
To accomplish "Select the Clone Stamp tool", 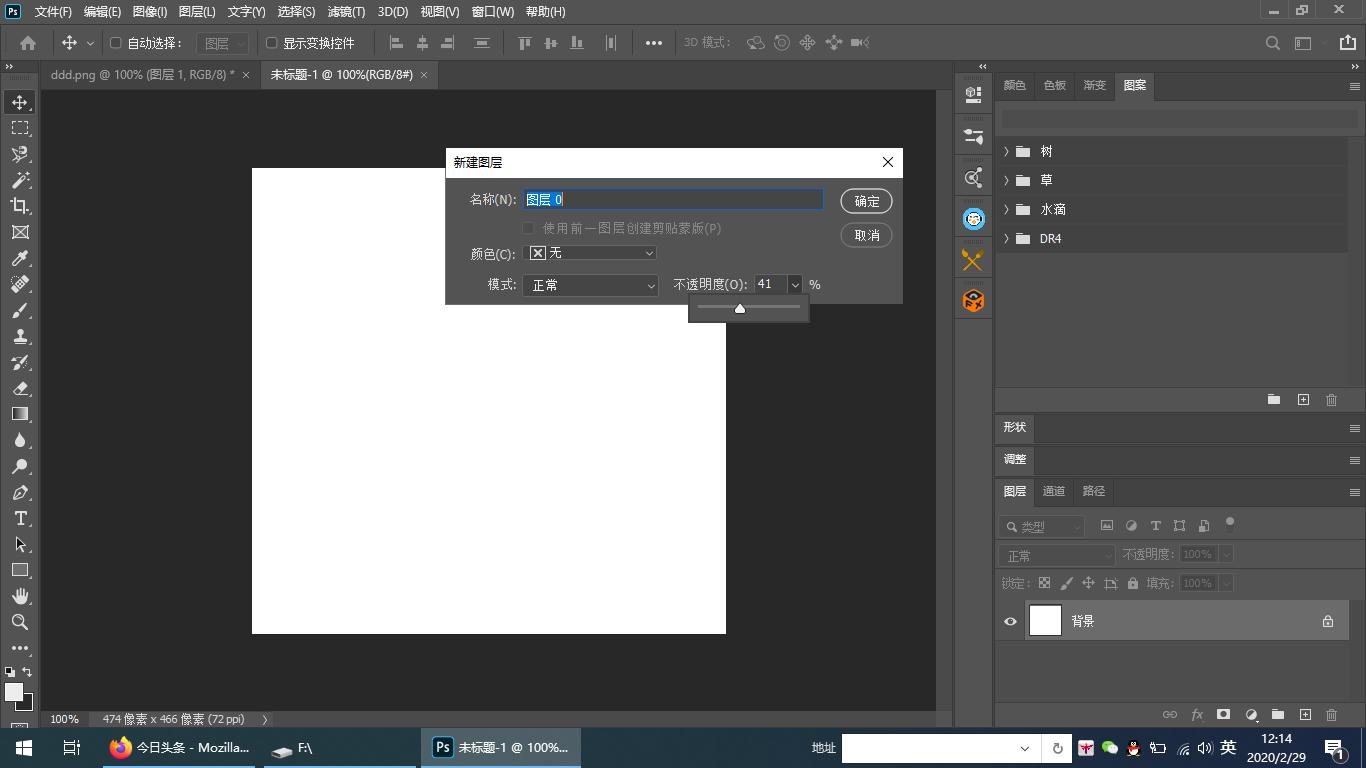I will tap(20, 336).
